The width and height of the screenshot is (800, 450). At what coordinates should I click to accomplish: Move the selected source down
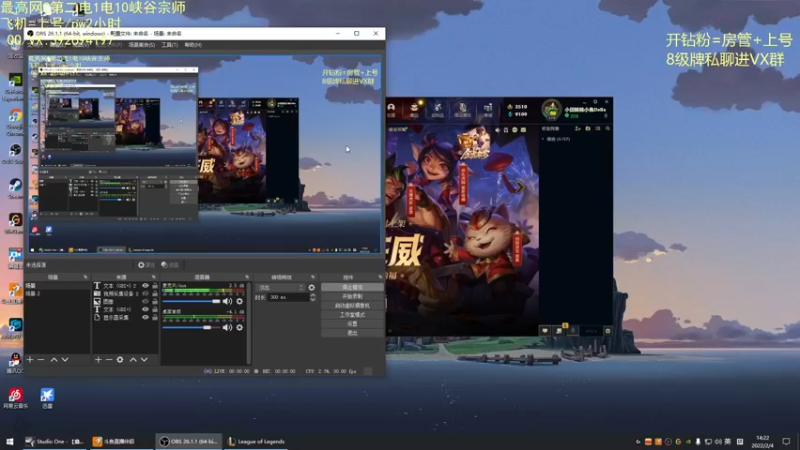[144, 360]
